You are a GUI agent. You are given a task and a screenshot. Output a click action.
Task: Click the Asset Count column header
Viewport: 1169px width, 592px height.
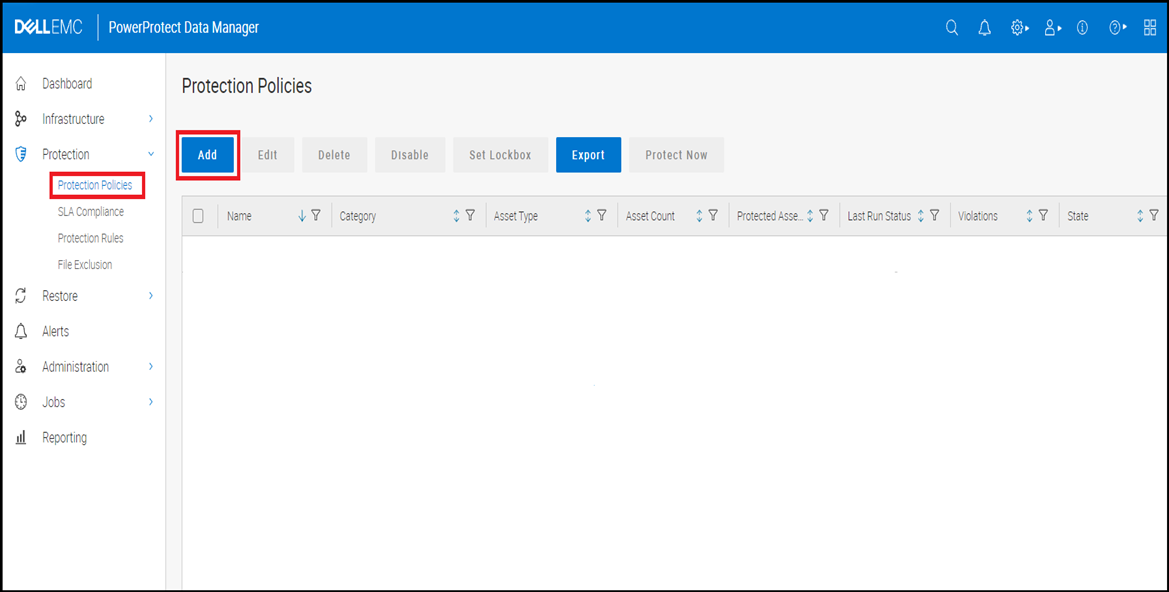[x=650, y=216]
